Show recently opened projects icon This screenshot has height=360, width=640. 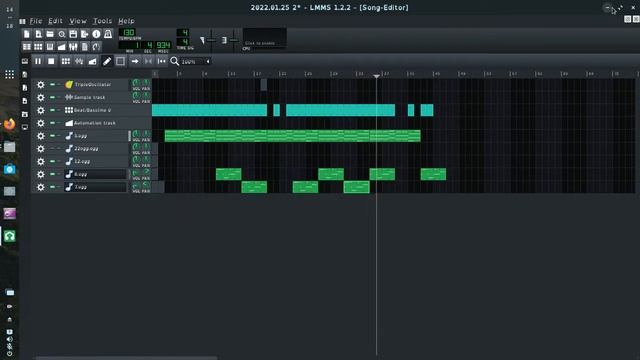pos(62,34)
